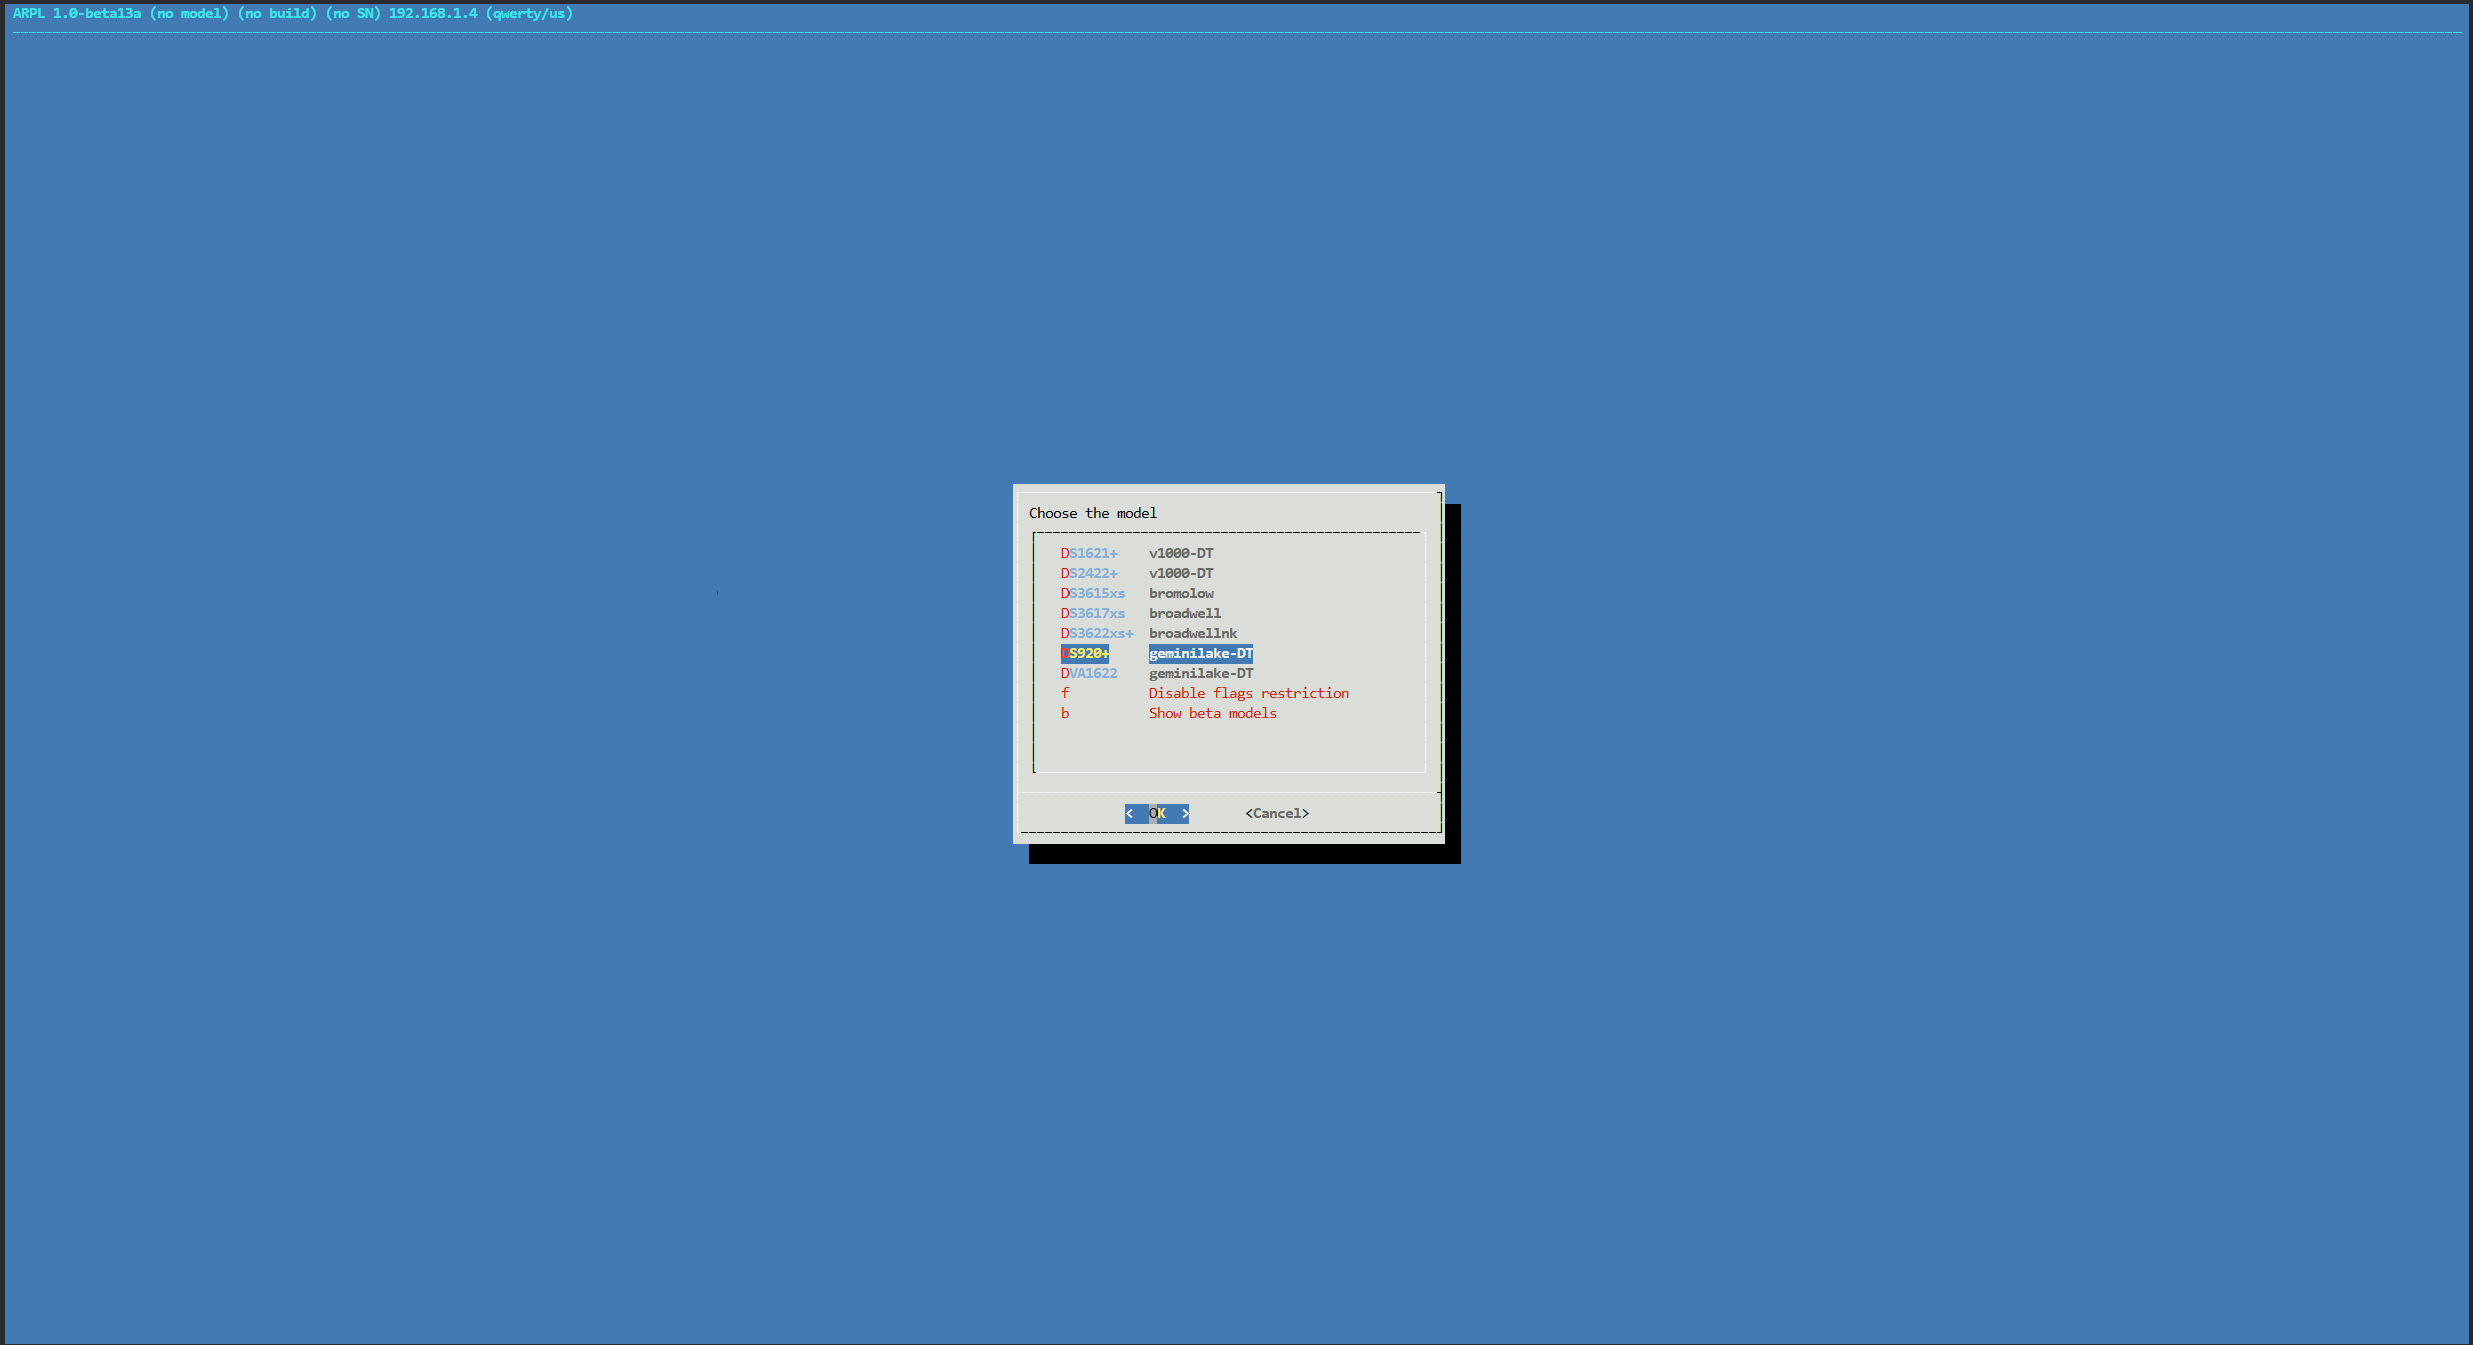Click the highlighted geminilake-DT text for DS920+
Screen dimensions: 2473x1345
tap(1201, 653)
